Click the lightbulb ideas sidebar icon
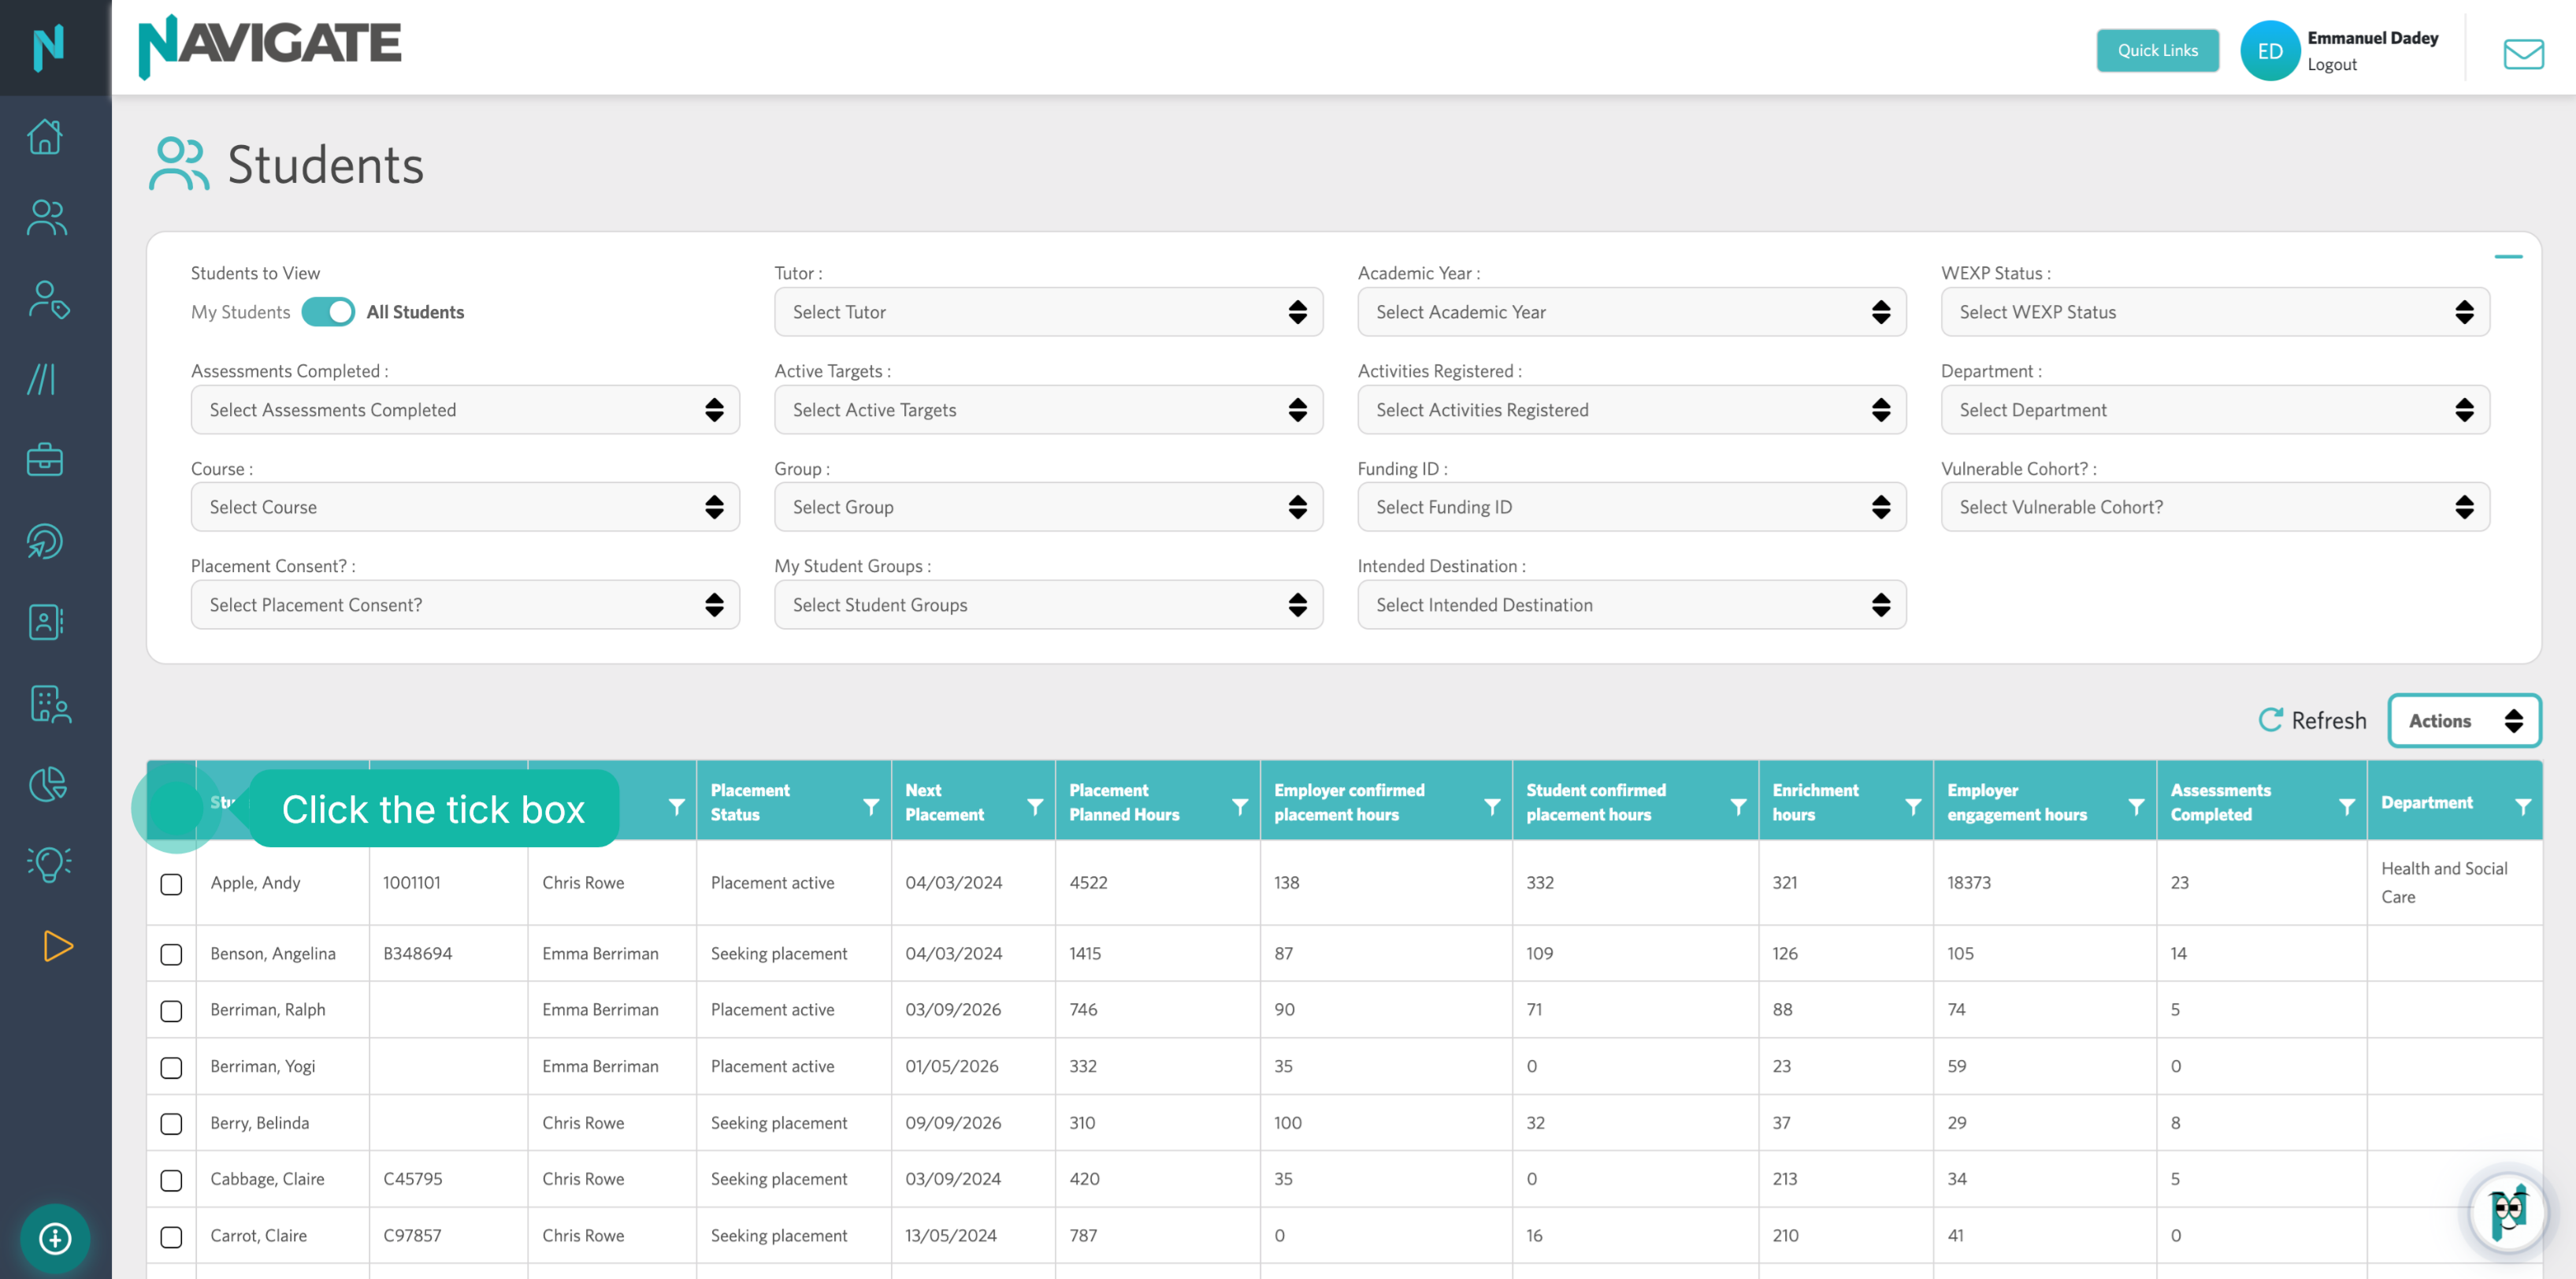Screen dimensions: 2576x1279 tap(48, 864)
